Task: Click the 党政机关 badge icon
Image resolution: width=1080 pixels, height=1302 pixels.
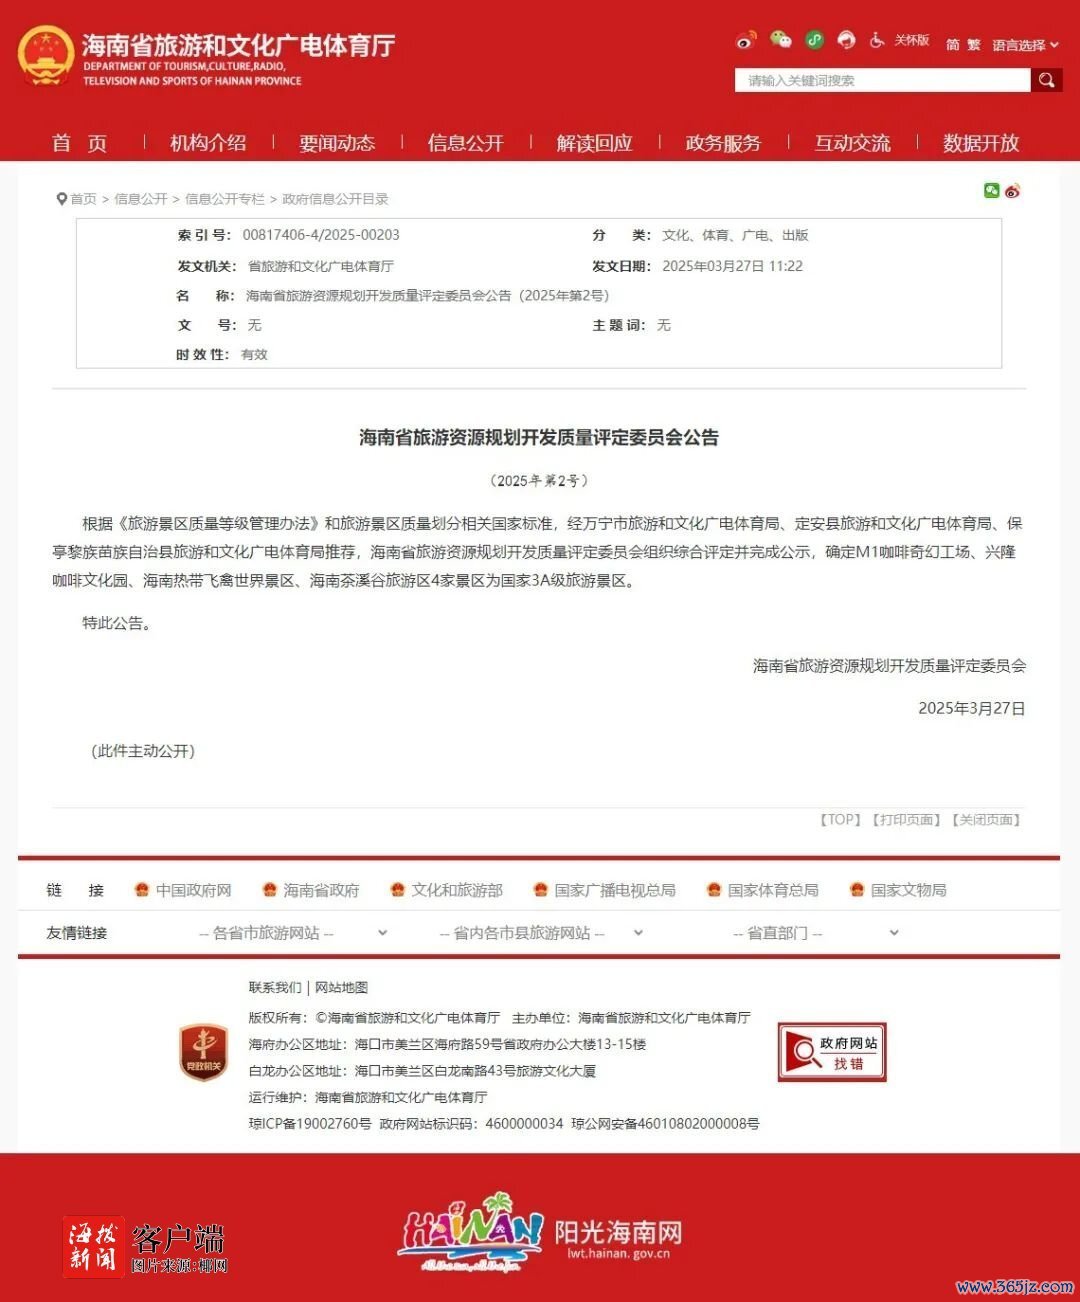Action: click(x=204, y=1052)
